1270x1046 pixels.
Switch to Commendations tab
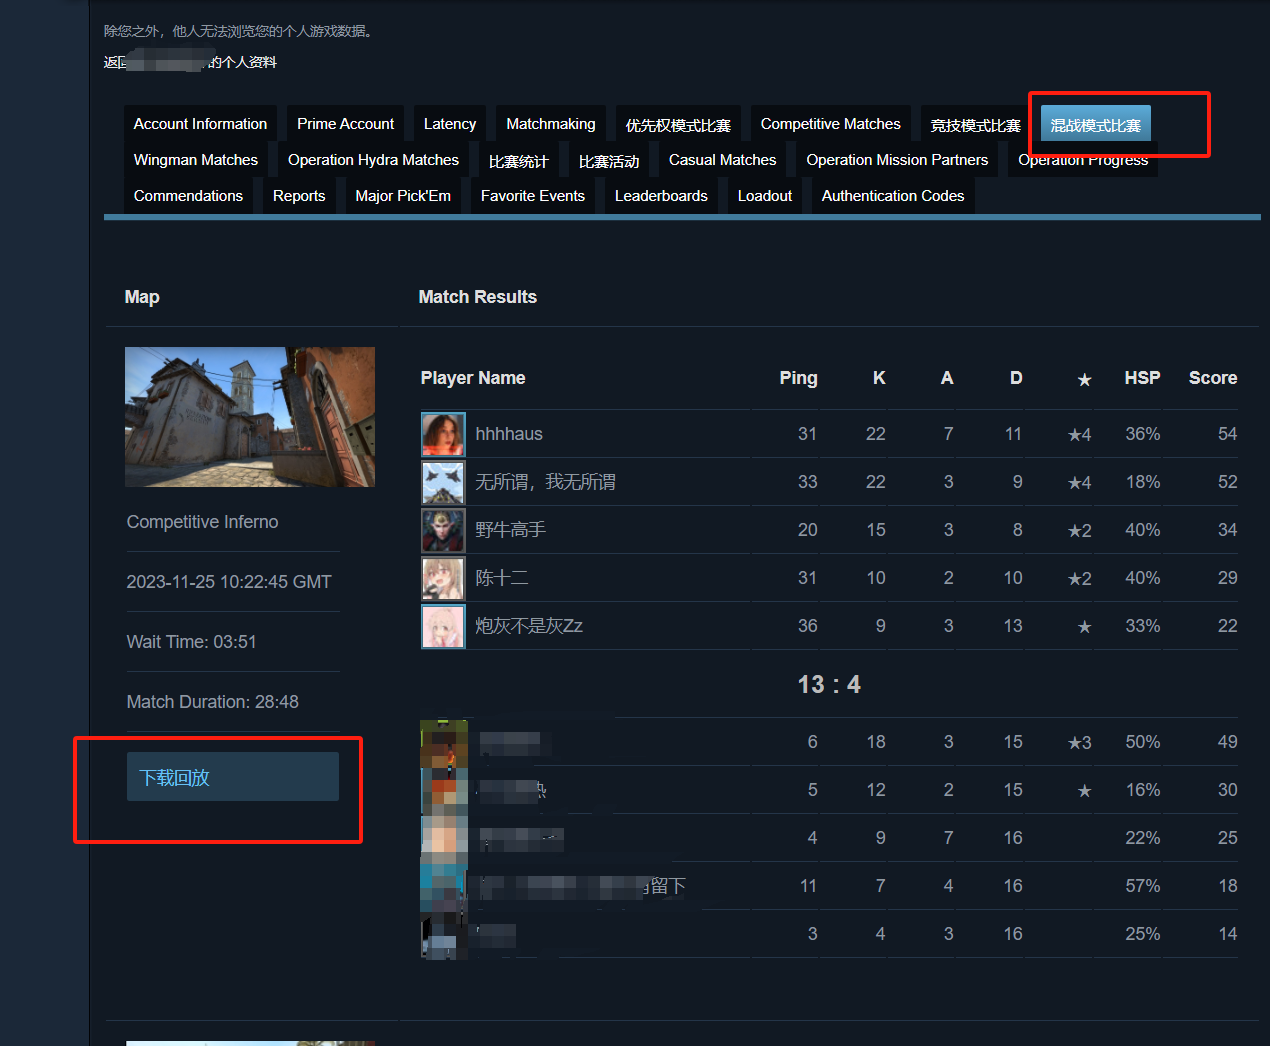pyautogui.click(x=188, y=196)
